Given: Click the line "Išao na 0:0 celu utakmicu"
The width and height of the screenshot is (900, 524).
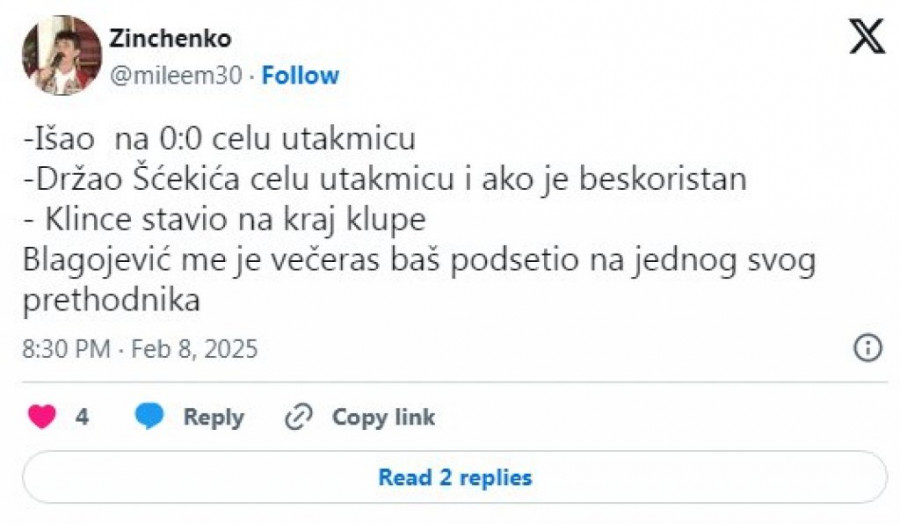Looking at the screenshot, I should tap(218, 138).
